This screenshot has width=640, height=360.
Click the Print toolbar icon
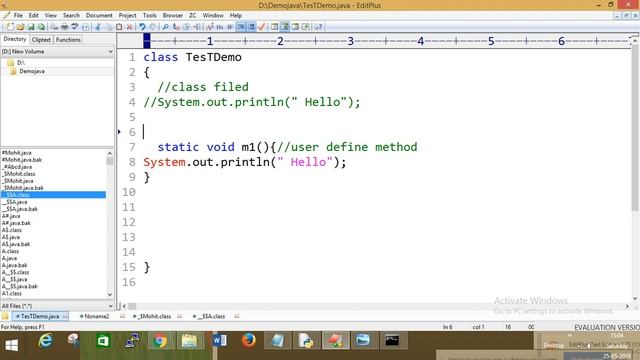(x=64, y=27)
